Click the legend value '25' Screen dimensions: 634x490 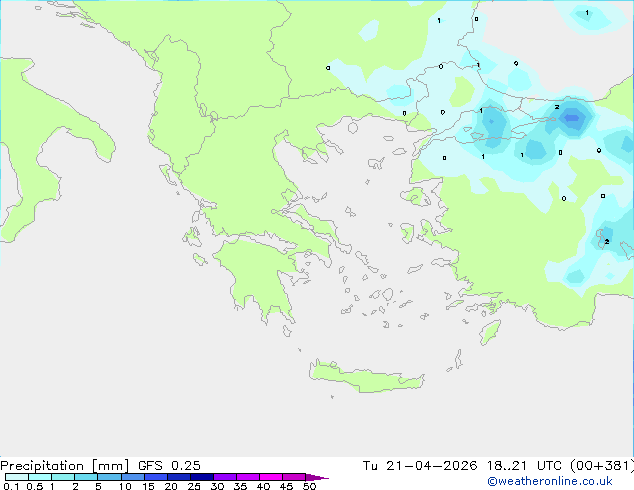pos(194,486)
